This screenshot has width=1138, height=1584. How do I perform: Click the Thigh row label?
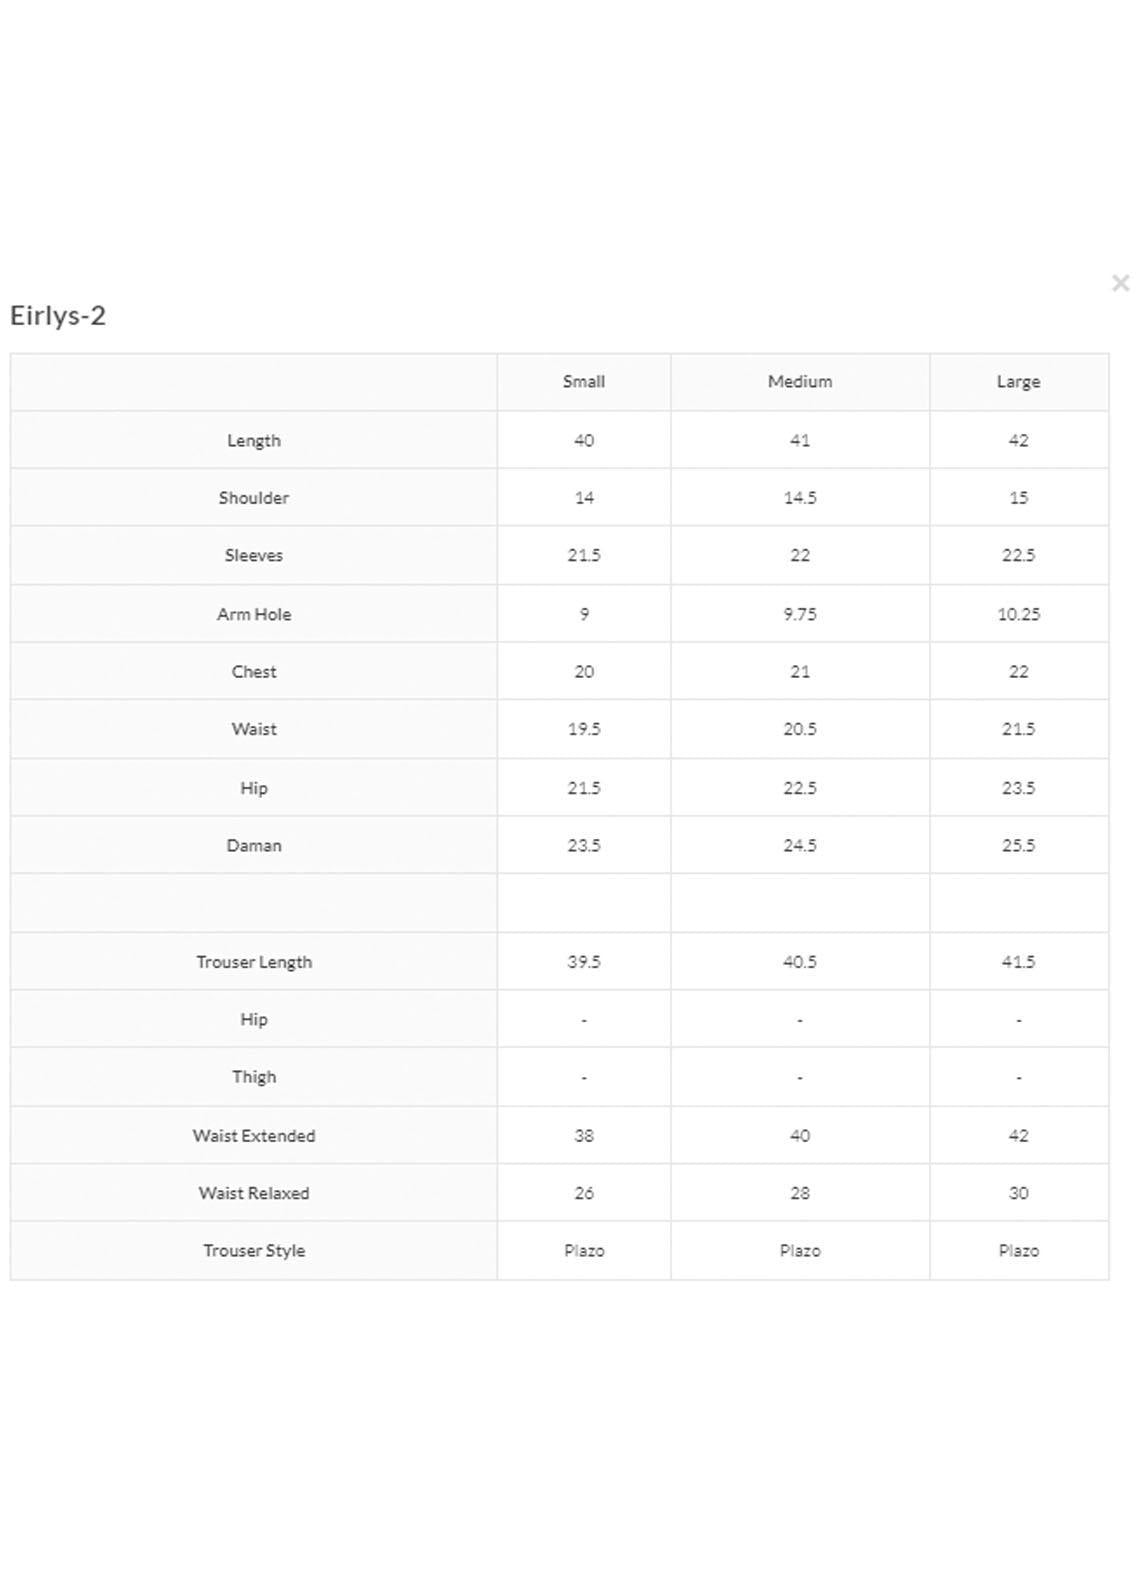pyautogui.click(x=254, y=1077)
